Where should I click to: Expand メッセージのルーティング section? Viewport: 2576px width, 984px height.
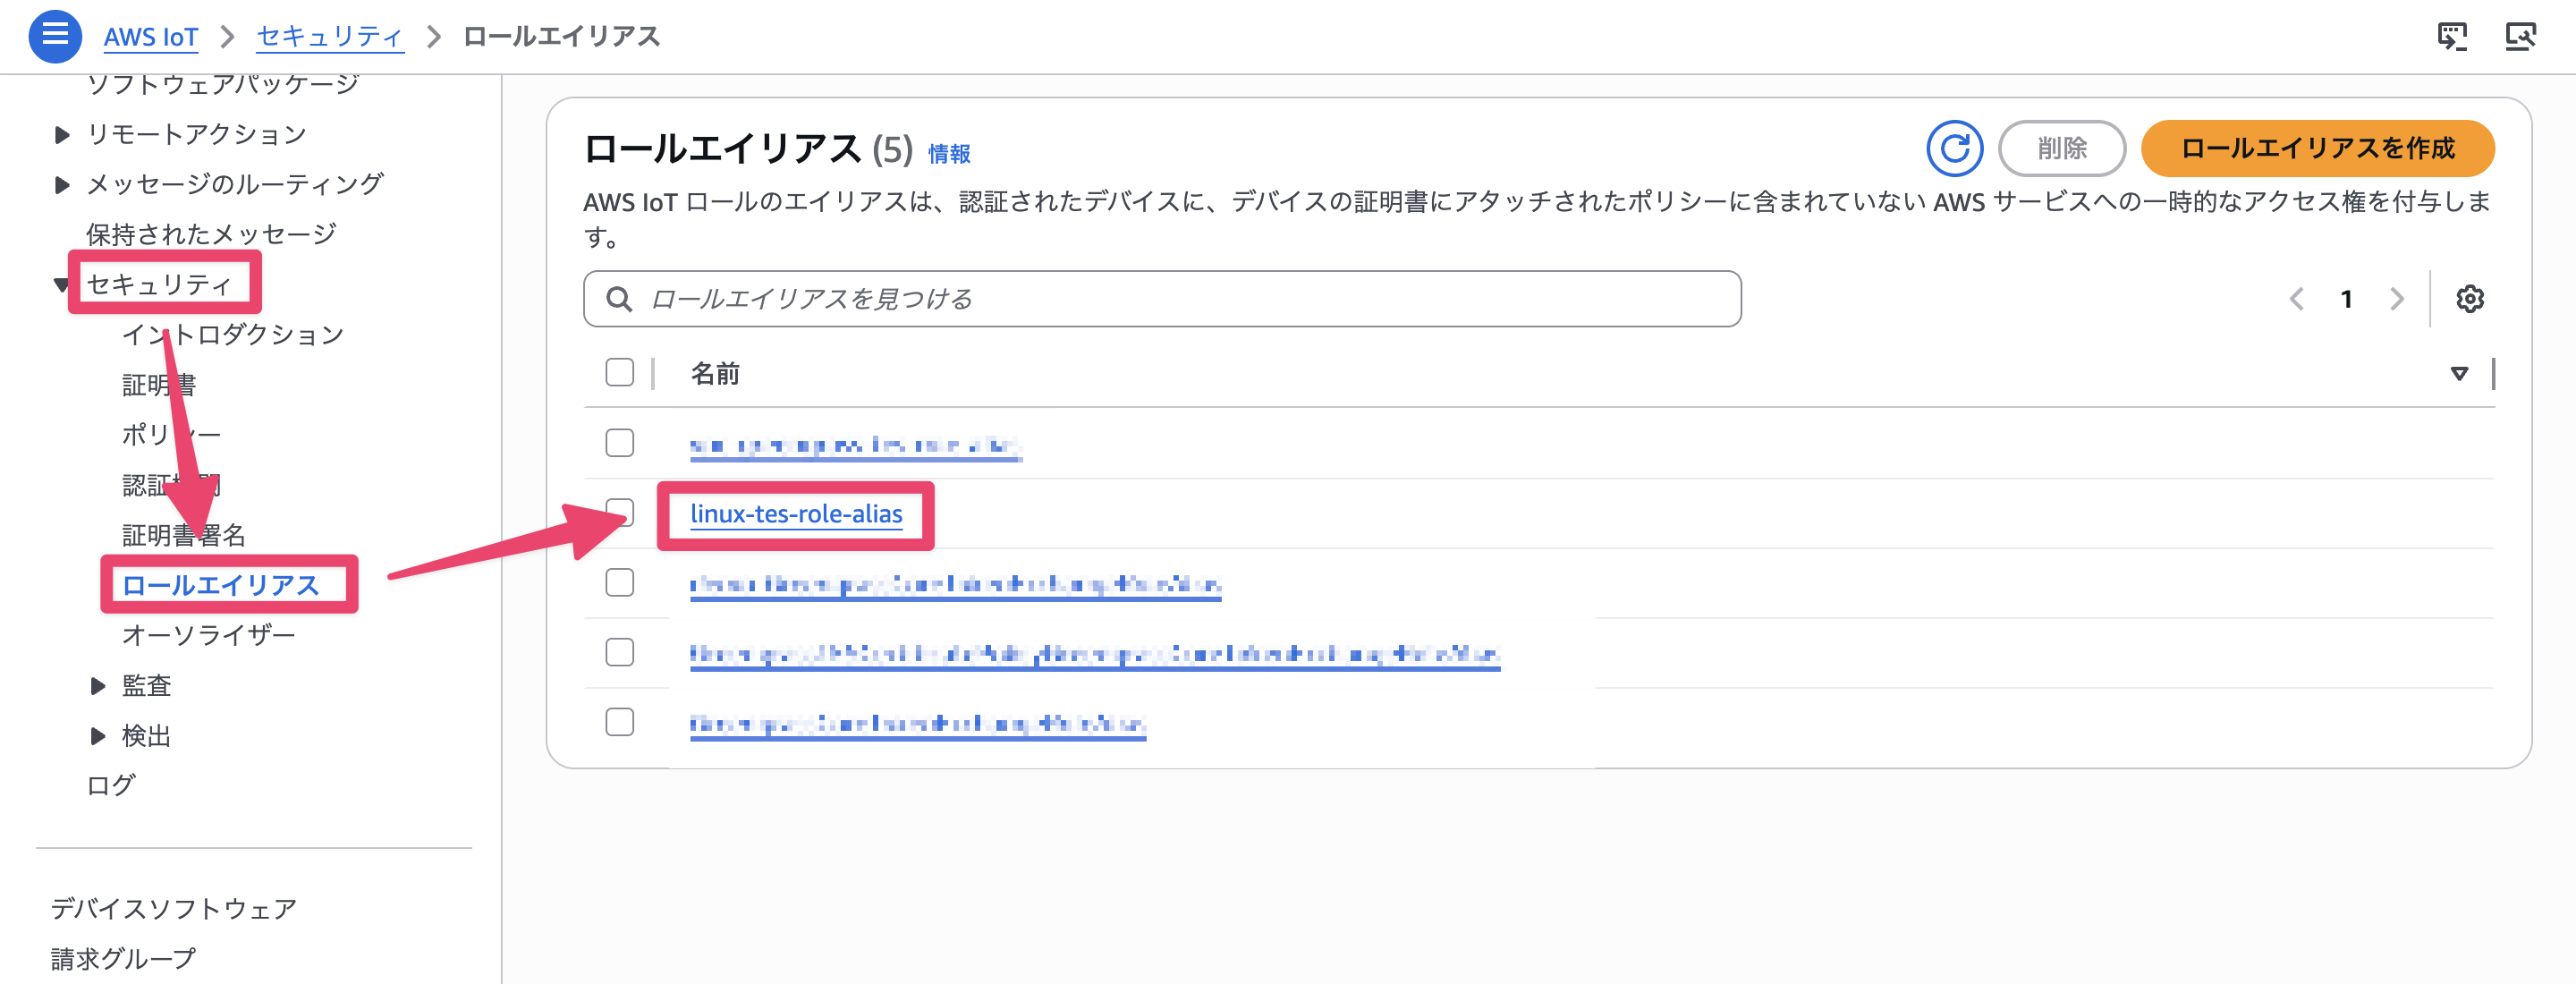62,184
